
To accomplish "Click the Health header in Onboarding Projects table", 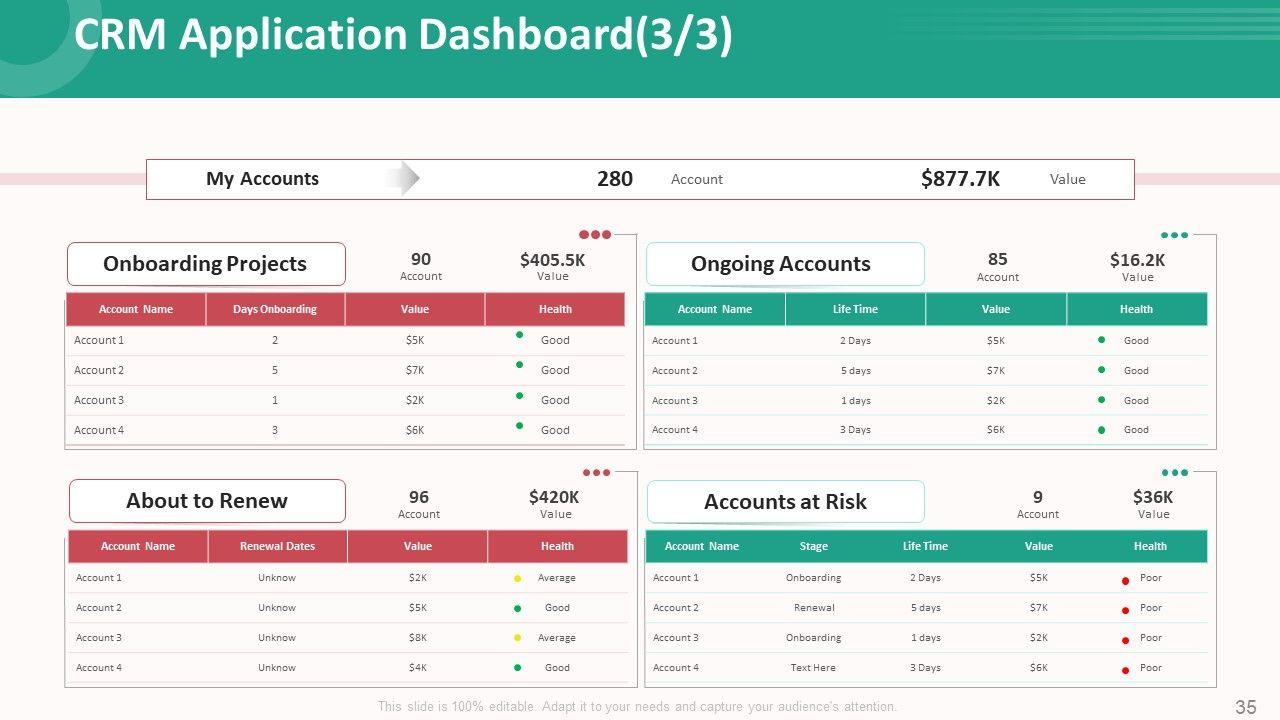I will (x=555, y=309).
